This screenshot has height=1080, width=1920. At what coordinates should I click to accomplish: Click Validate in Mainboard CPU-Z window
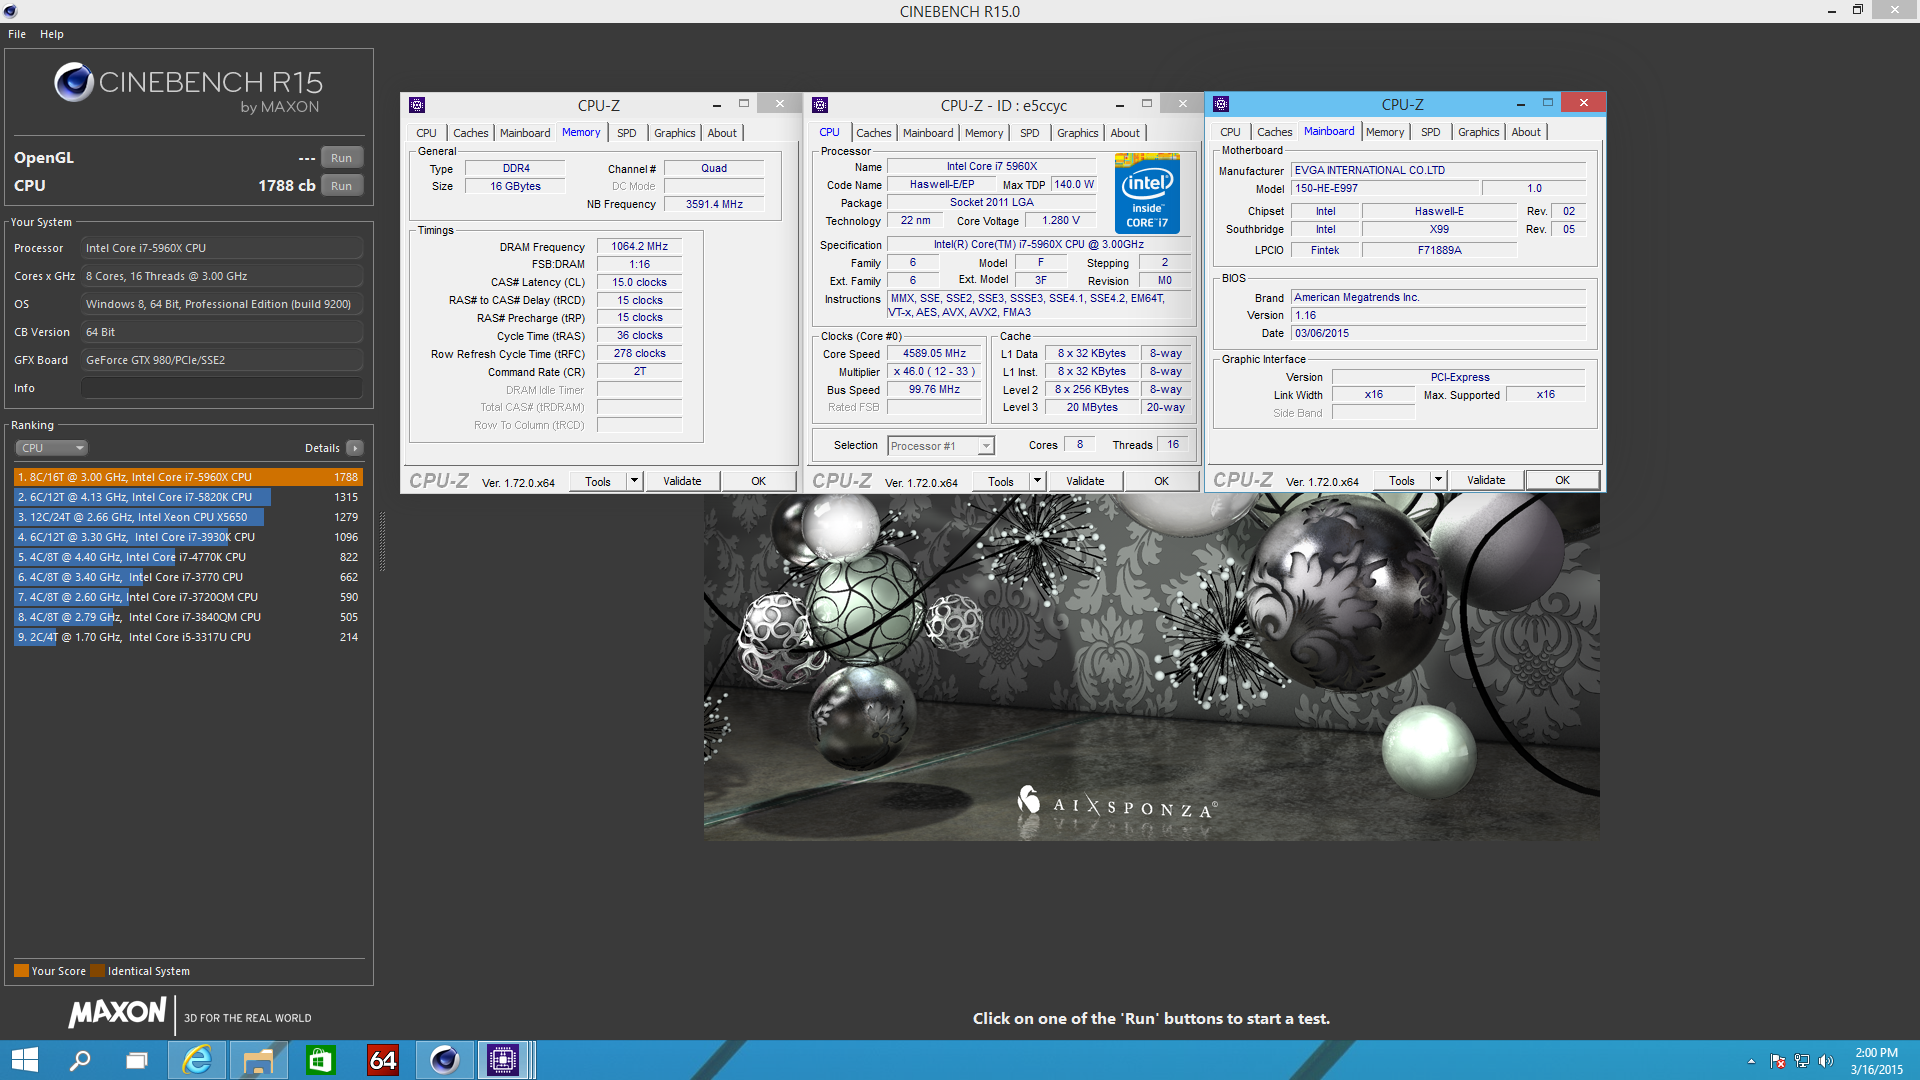[x=1486, y=480]
